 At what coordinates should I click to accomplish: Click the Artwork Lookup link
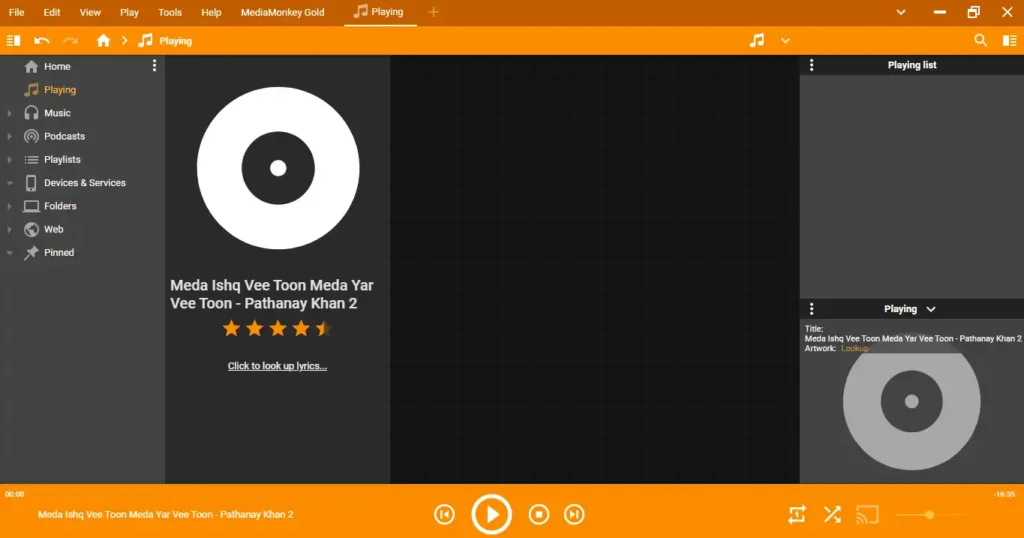pyautogui.click(x=854, y=348)
